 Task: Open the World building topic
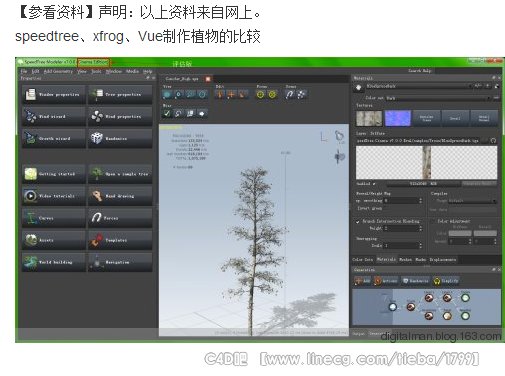point(54,262)
